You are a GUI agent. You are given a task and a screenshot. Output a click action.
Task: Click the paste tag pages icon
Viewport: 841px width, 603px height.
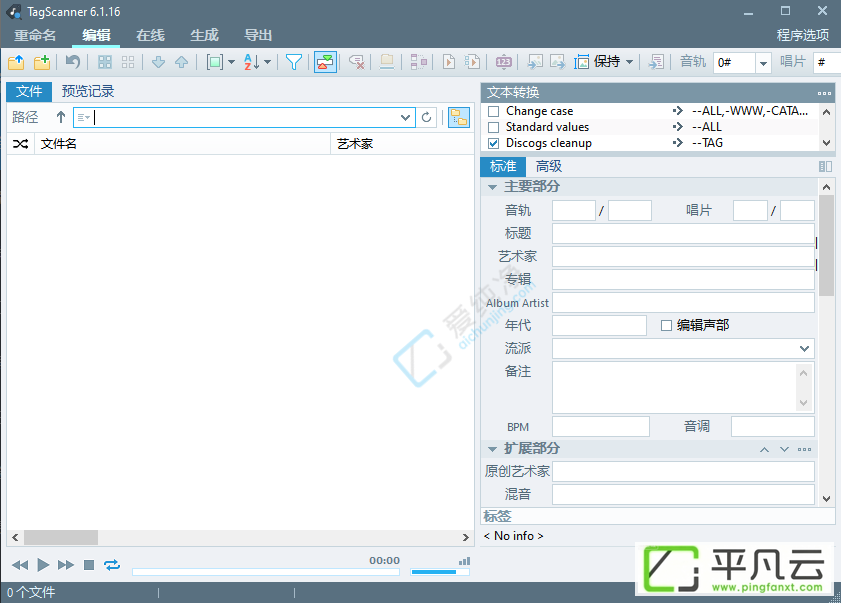472,62
